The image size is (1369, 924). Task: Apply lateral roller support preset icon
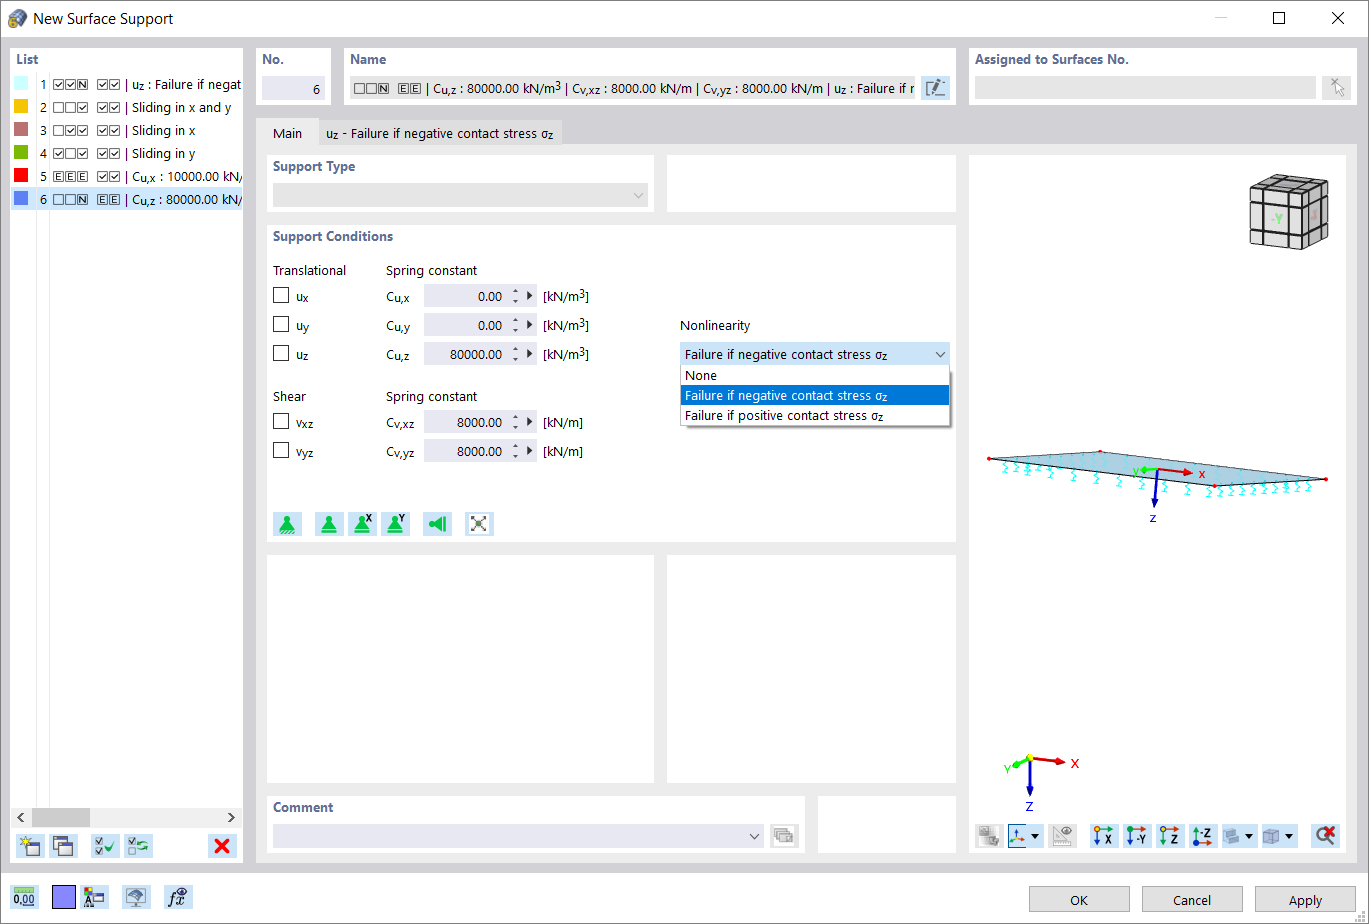pos(437,524)
